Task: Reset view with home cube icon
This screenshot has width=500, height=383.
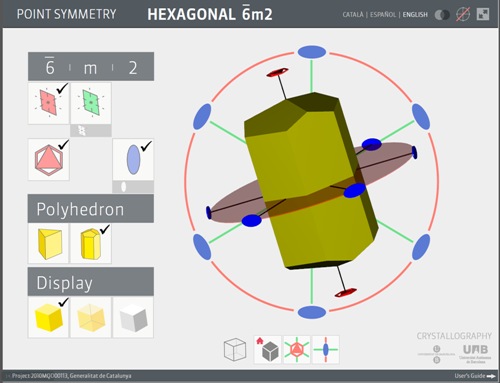Action: tap(268, 349)
